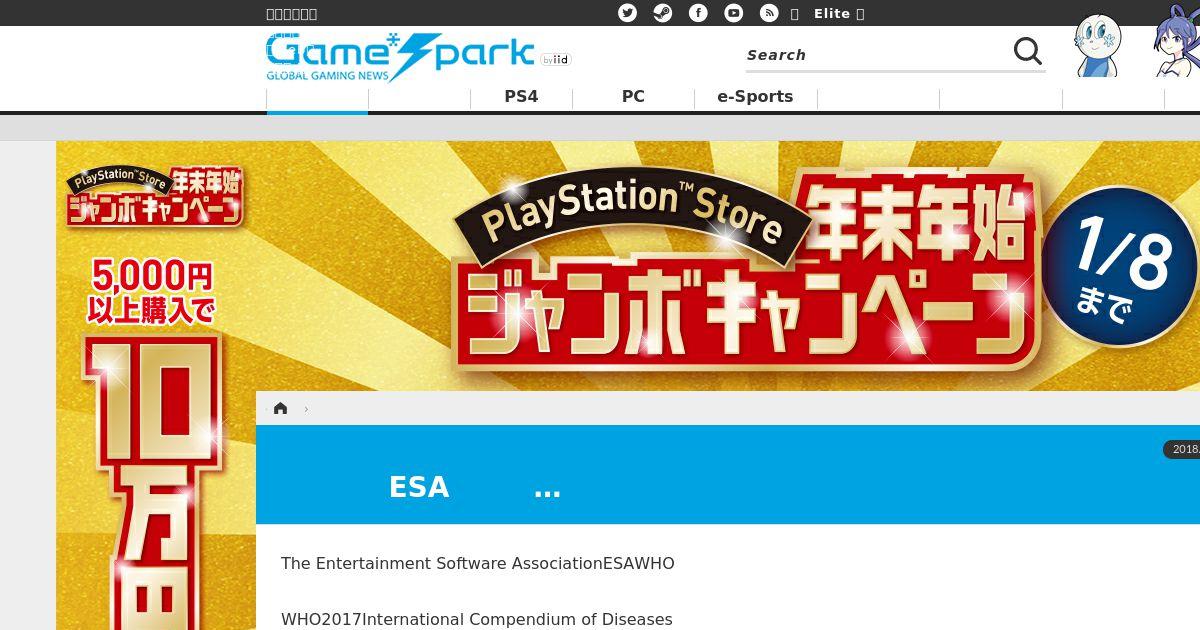
Task: Open the PC navigation tab
Action: (x=633, y=97)
